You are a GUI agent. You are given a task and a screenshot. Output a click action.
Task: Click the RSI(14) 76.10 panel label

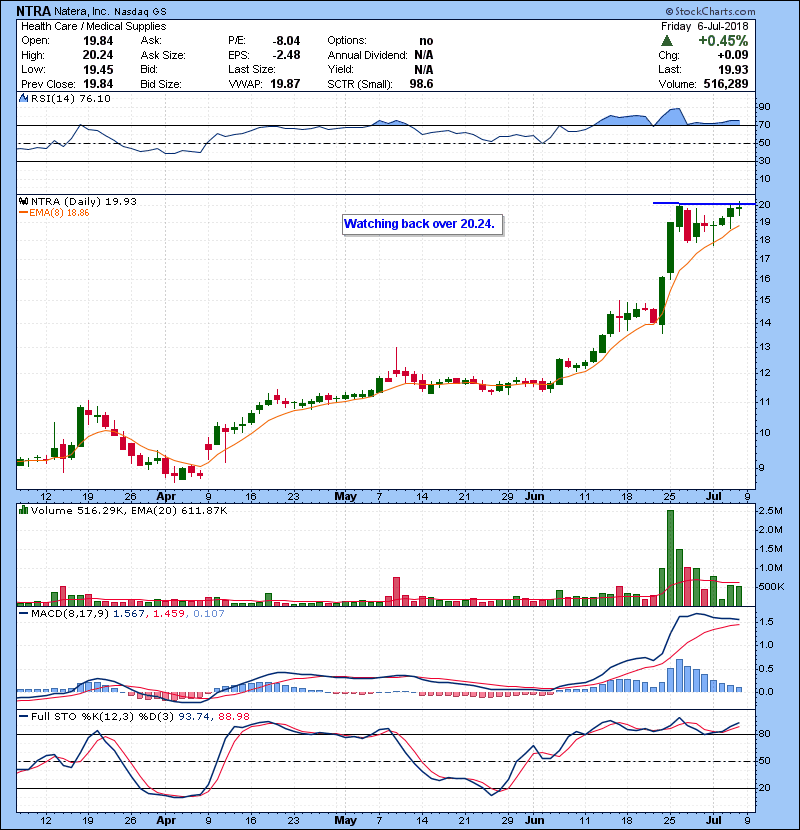(71, 98)
